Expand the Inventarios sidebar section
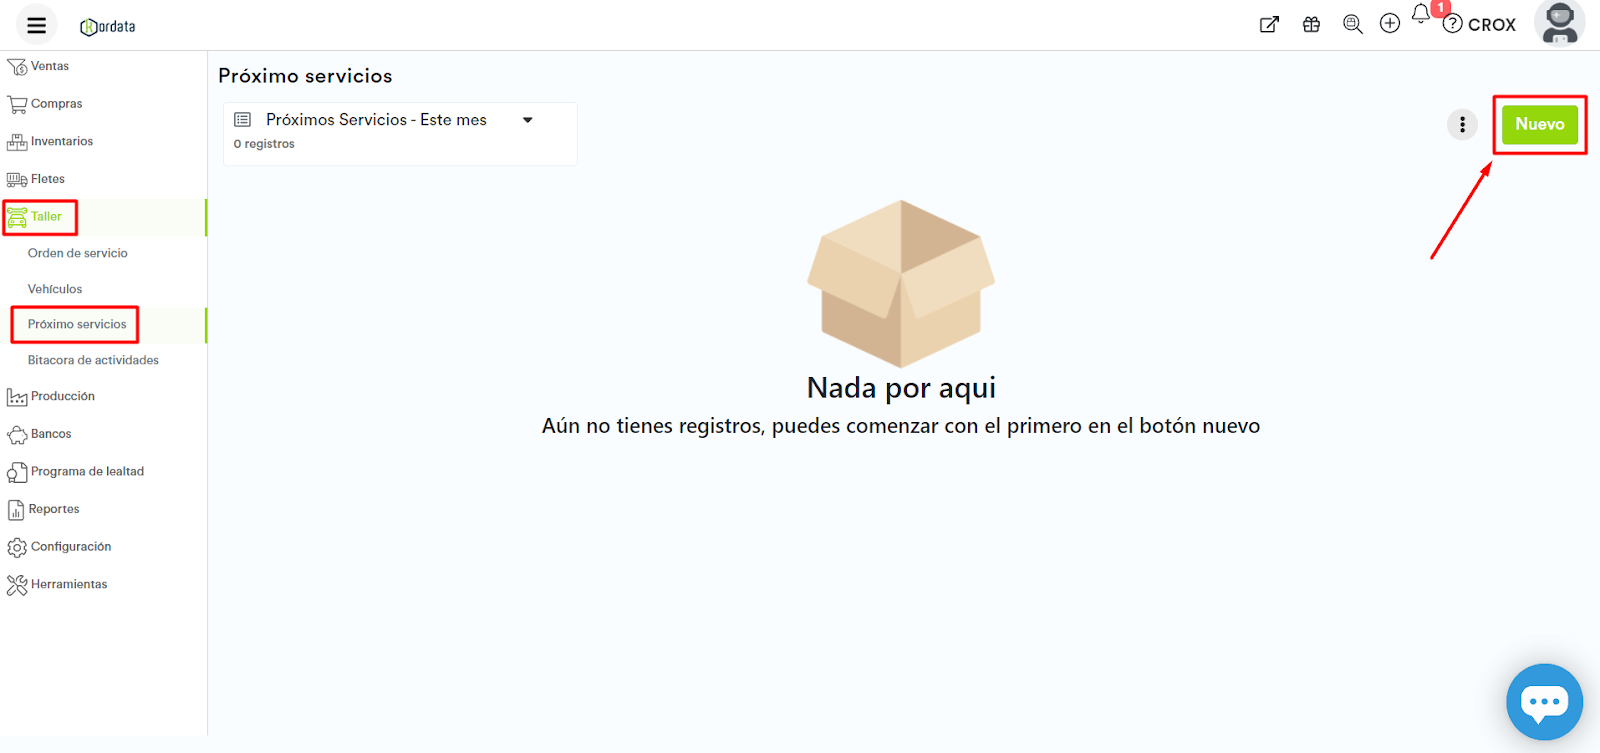Viewport: 1600px width, 753px height. tap(61, 142)
